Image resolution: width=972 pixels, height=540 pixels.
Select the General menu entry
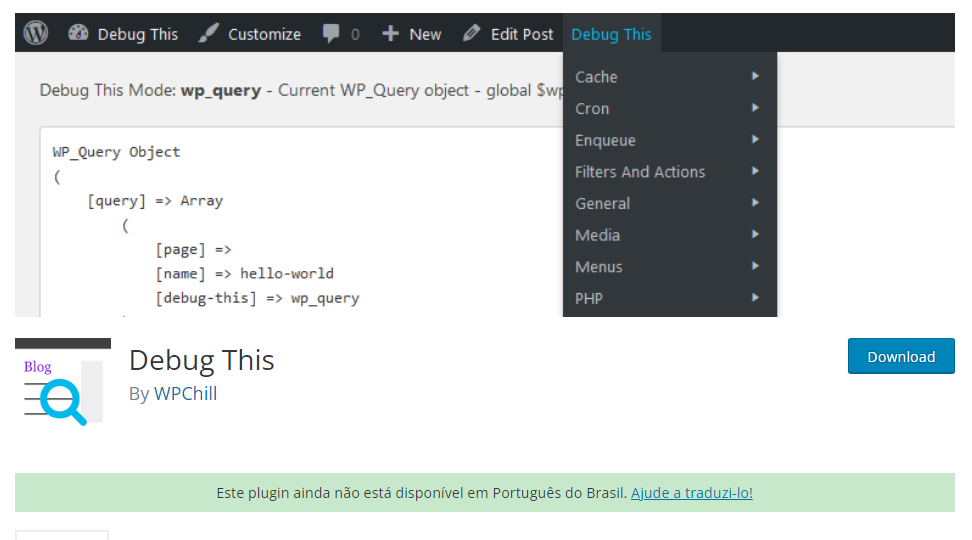pyautogui.click(x=669, y=203)
